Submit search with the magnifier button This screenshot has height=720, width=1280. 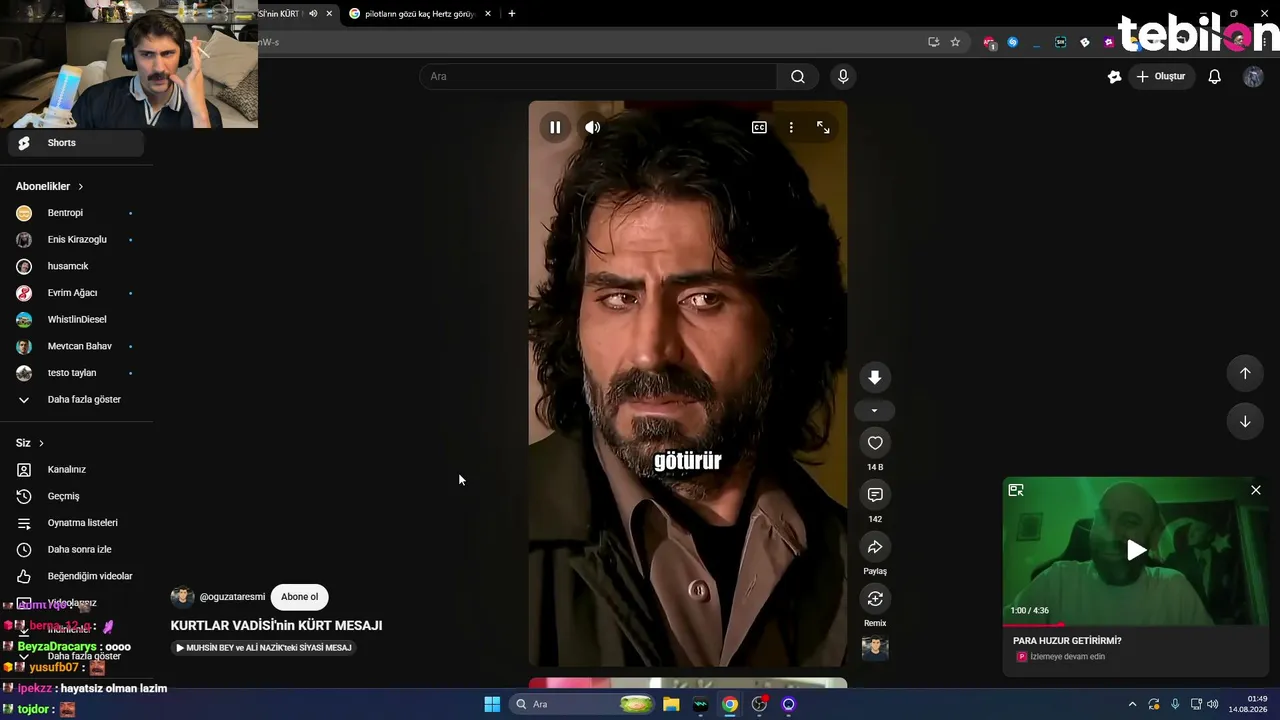pyautogui.click(x=798, y=76)
